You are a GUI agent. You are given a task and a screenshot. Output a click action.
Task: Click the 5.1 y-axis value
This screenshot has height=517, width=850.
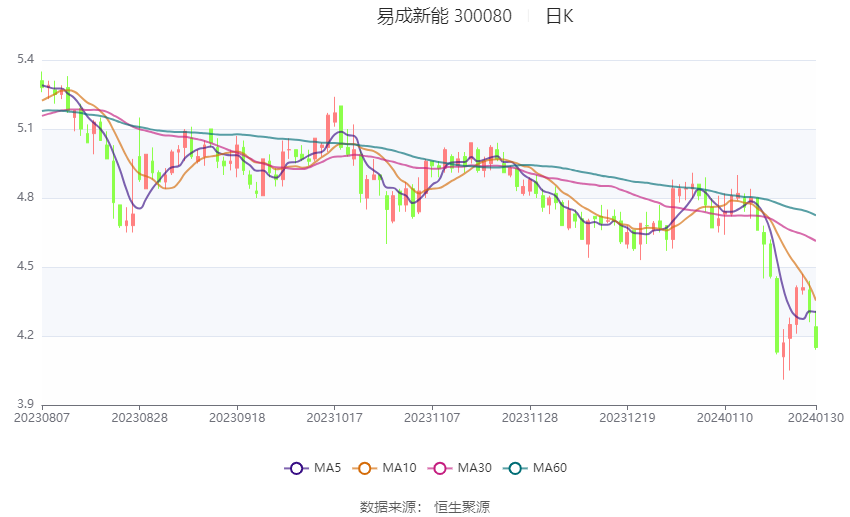(25, 128)
